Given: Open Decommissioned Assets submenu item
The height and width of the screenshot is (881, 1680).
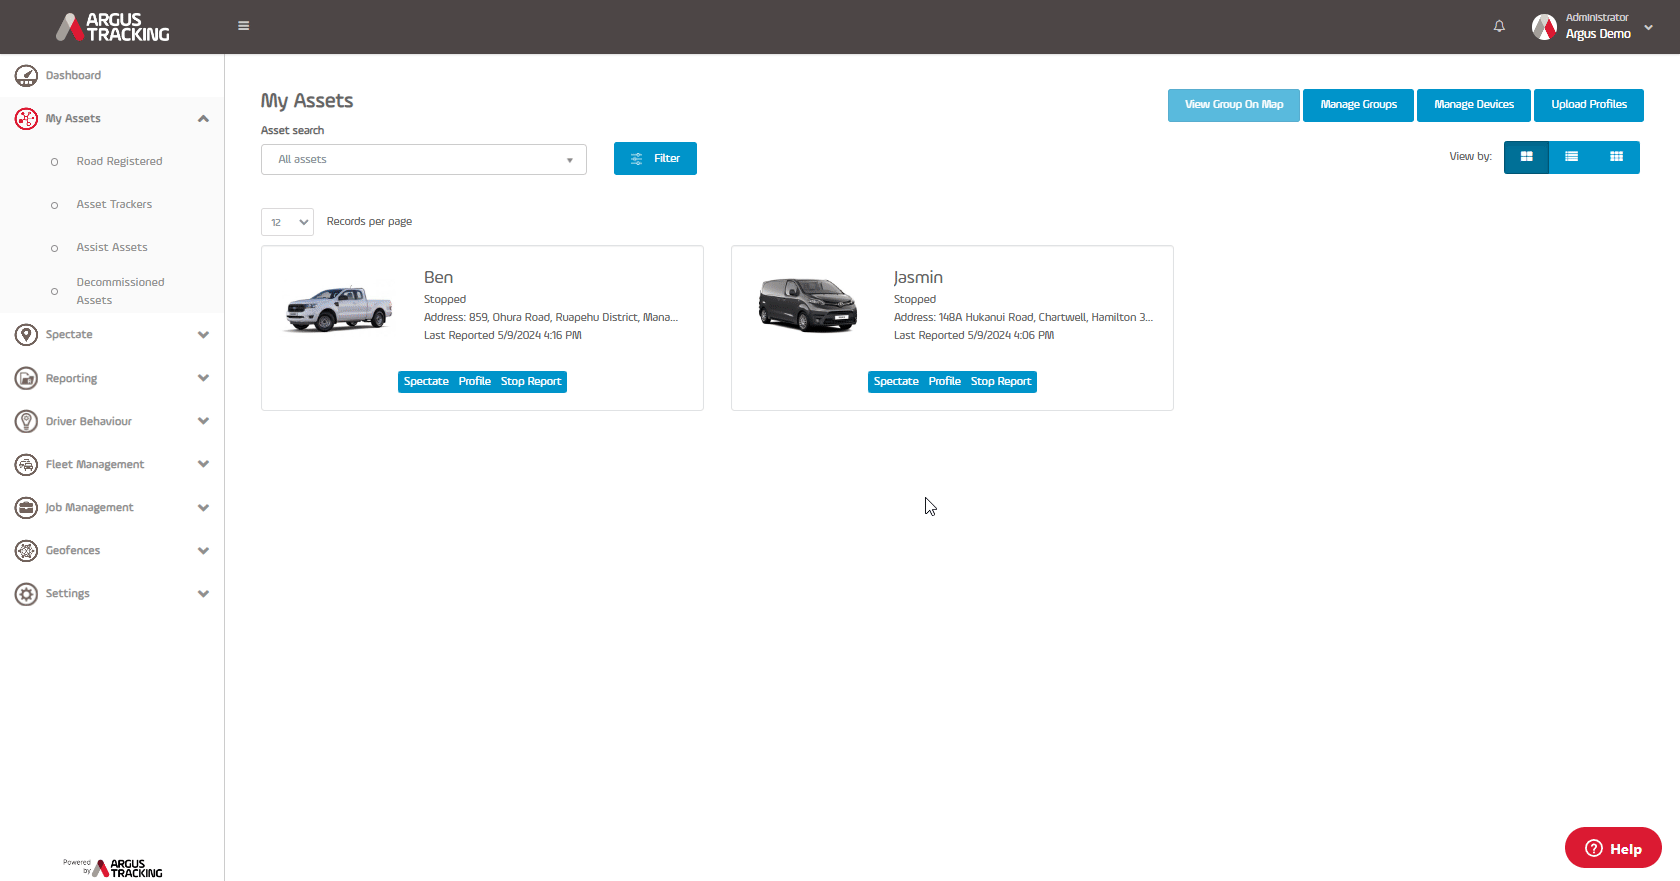Looking at the screenshot, I should (120, 291).
